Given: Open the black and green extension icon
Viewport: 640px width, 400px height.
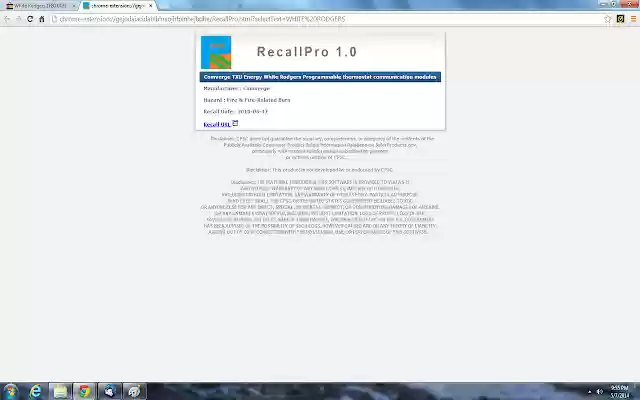Looking at the screenshot, I should click(x=620, y=19).
